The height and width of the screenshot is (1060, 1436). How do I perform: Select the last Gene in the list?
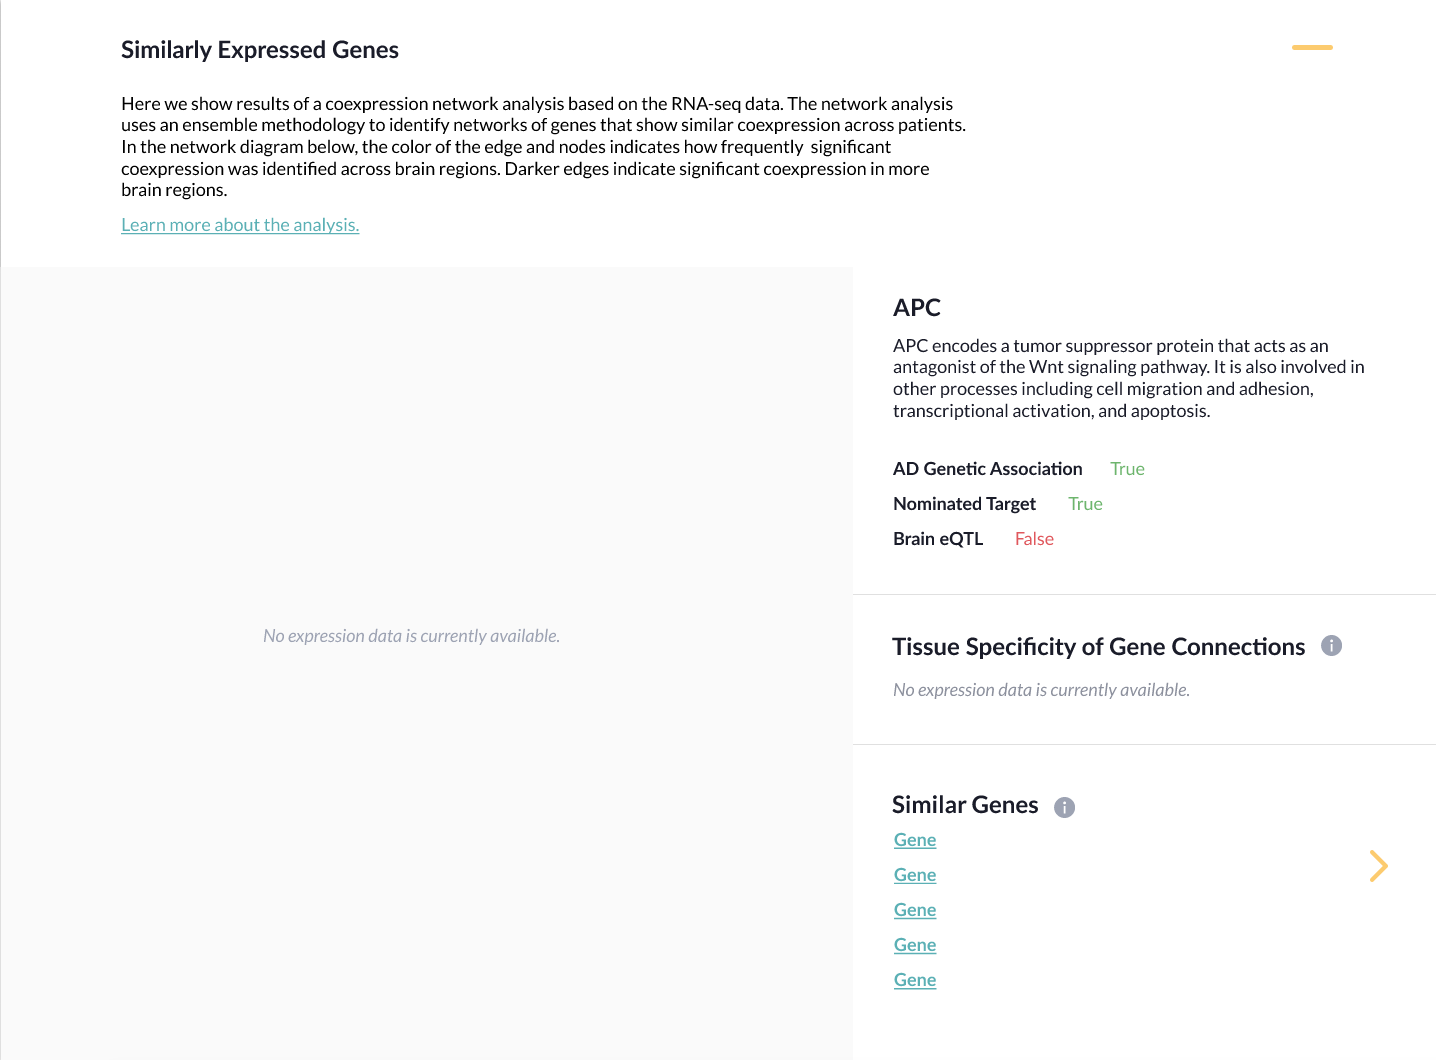click(x=914, y=979)
